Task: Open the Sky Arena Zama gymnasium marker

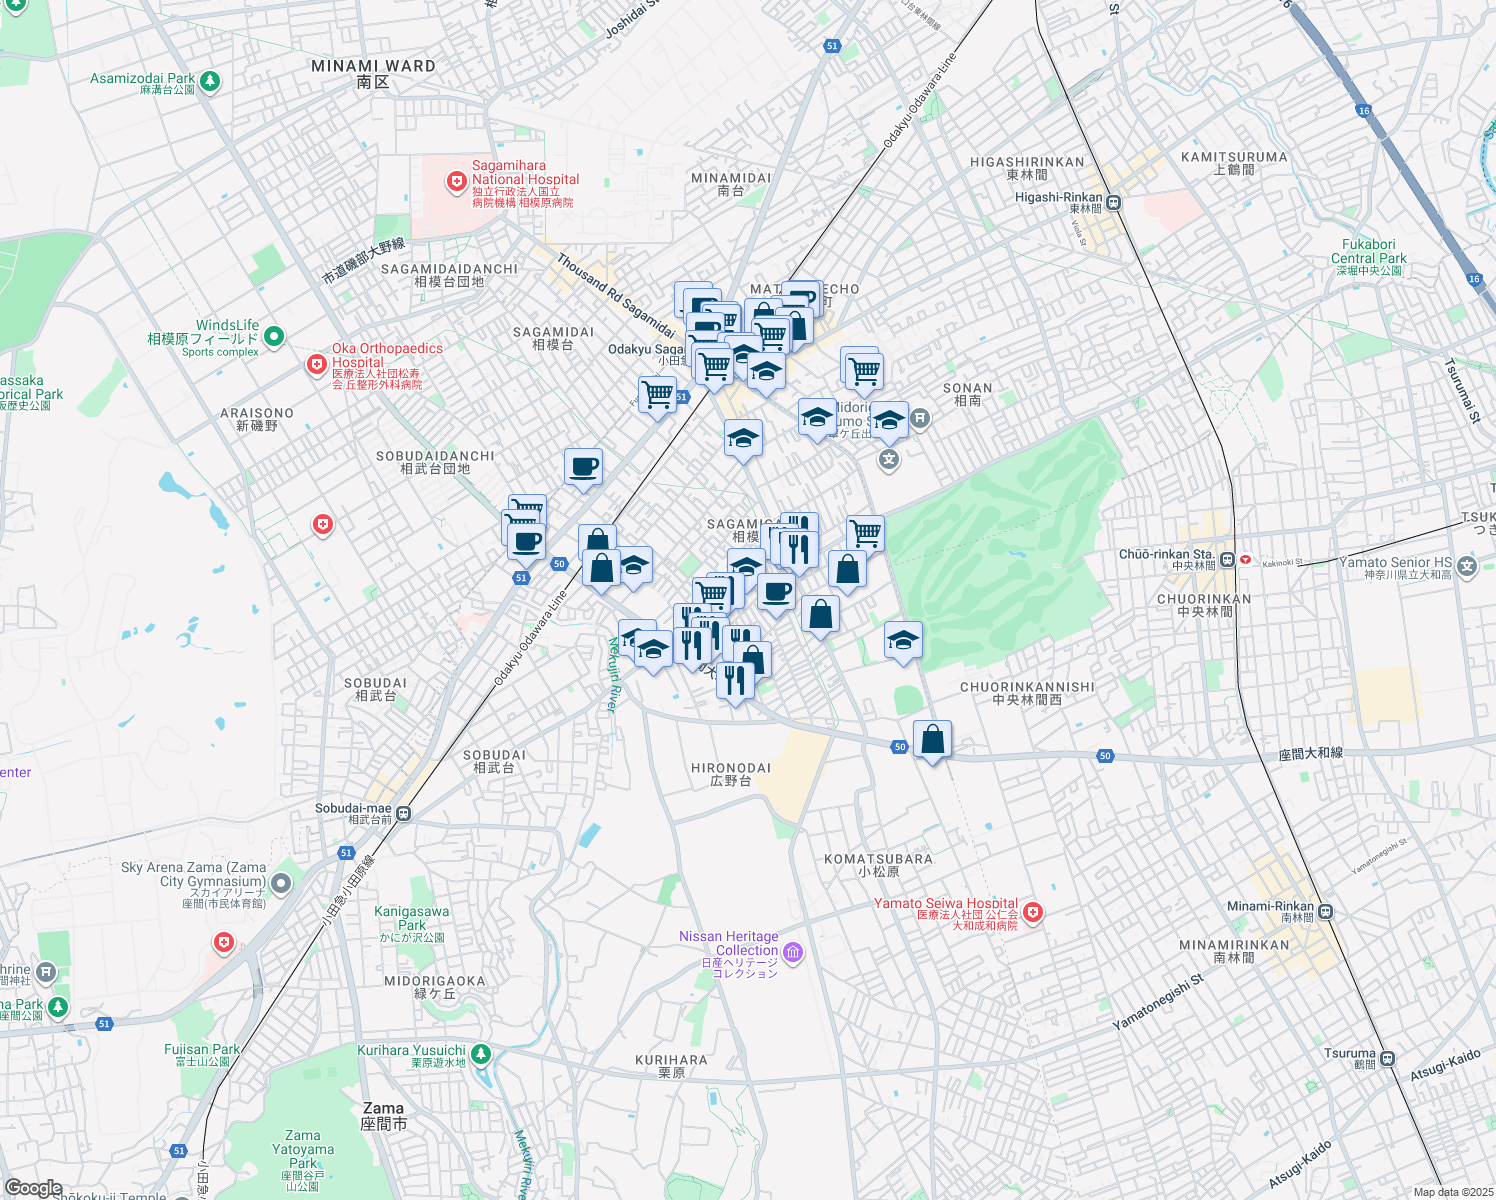Action: 281,883
